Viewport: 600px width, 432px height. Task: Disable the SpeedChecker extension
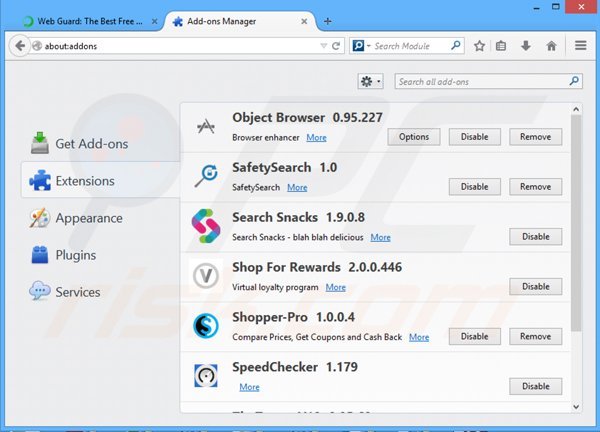(x=535, y=386)
